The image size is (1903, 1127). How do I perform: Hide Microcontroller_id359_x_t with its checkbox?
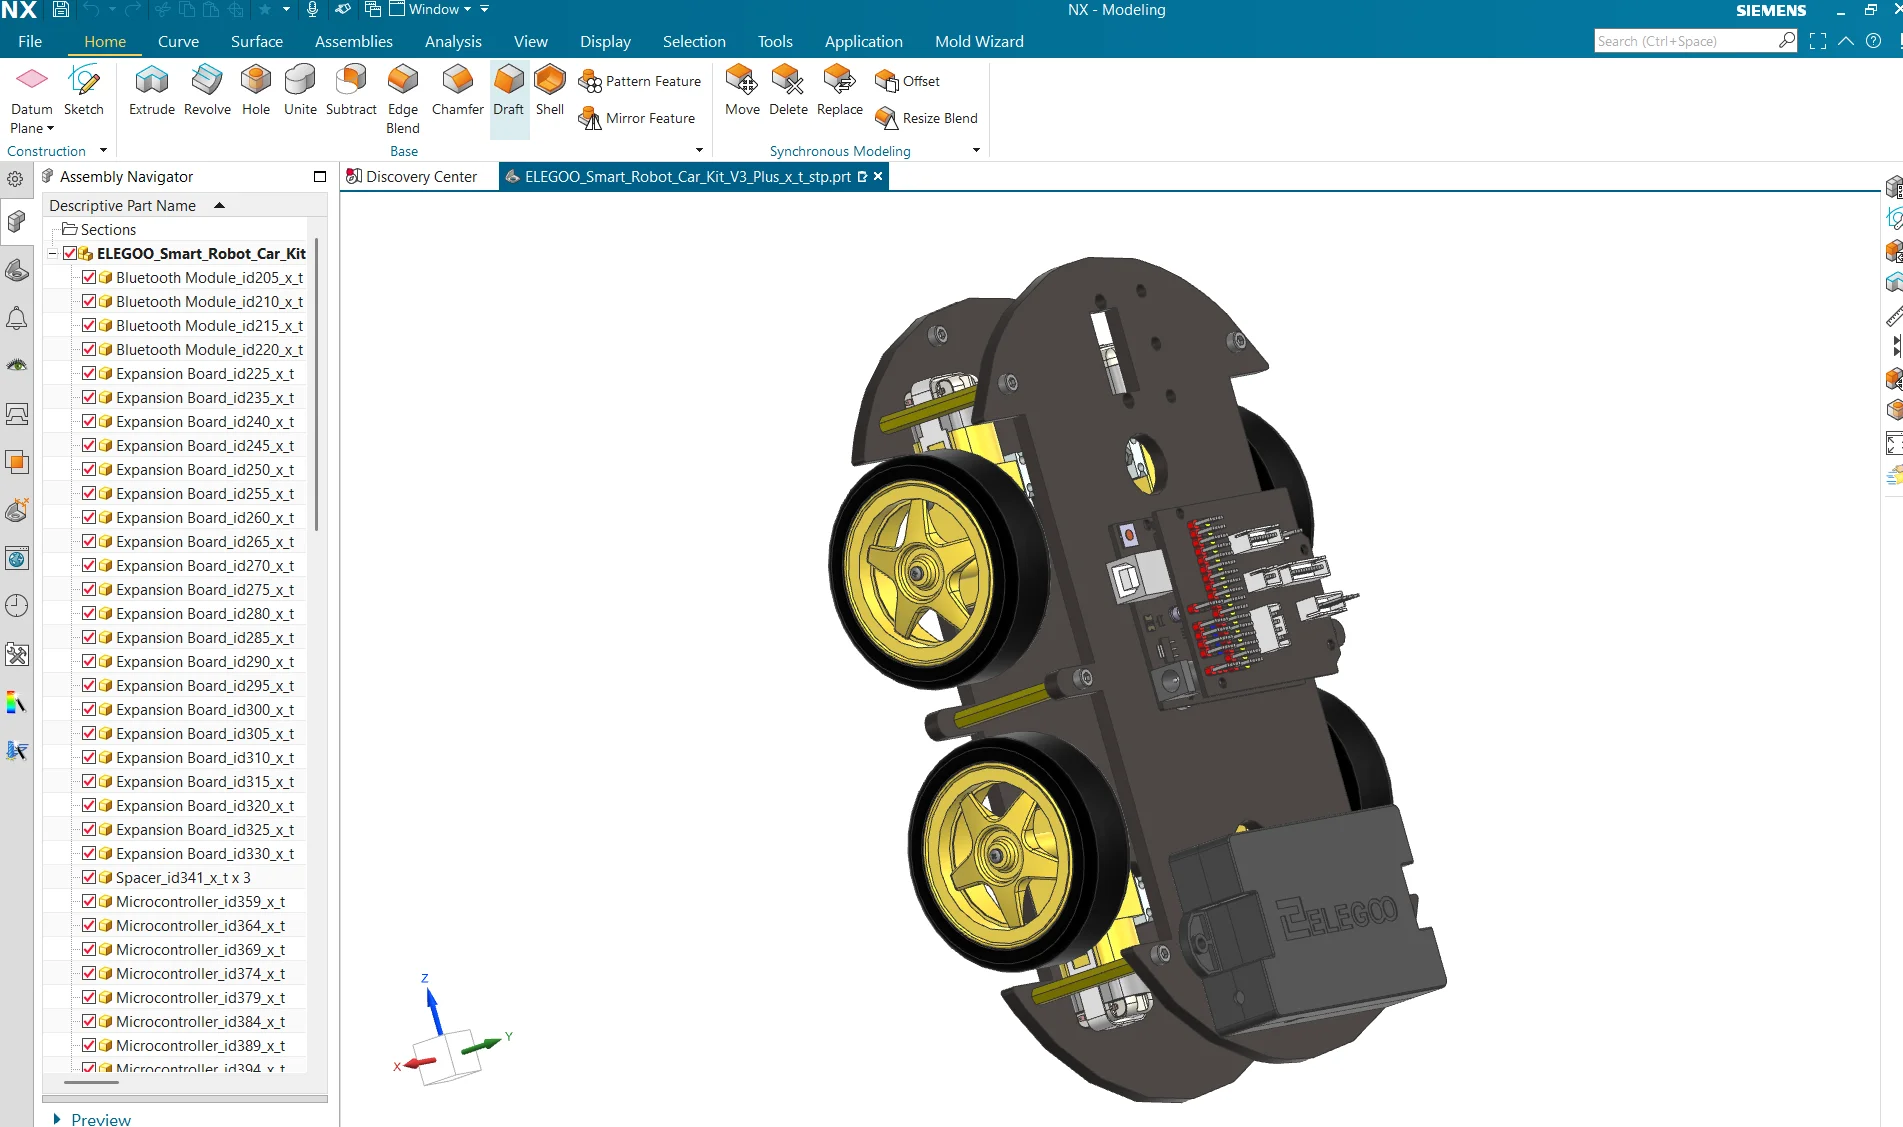89,901
